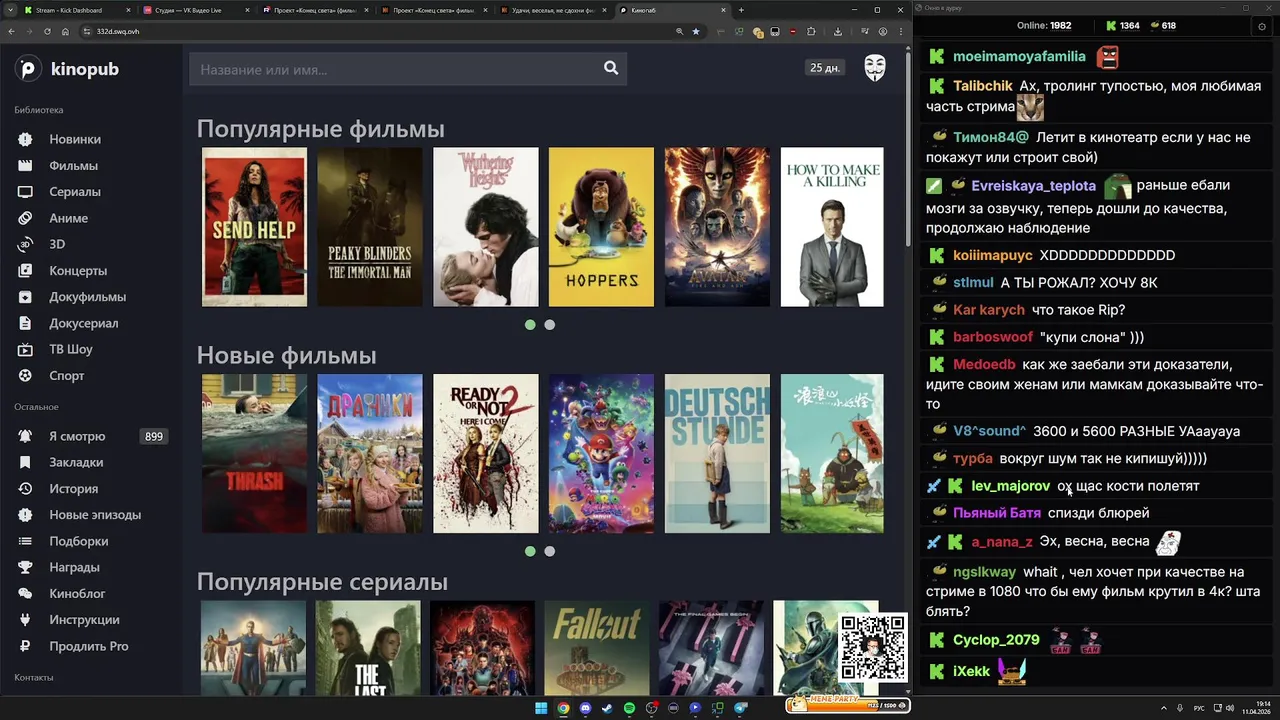Browse the Концерты section
The height and width of the screenshot is (720, 1280).
click(78, 270)
